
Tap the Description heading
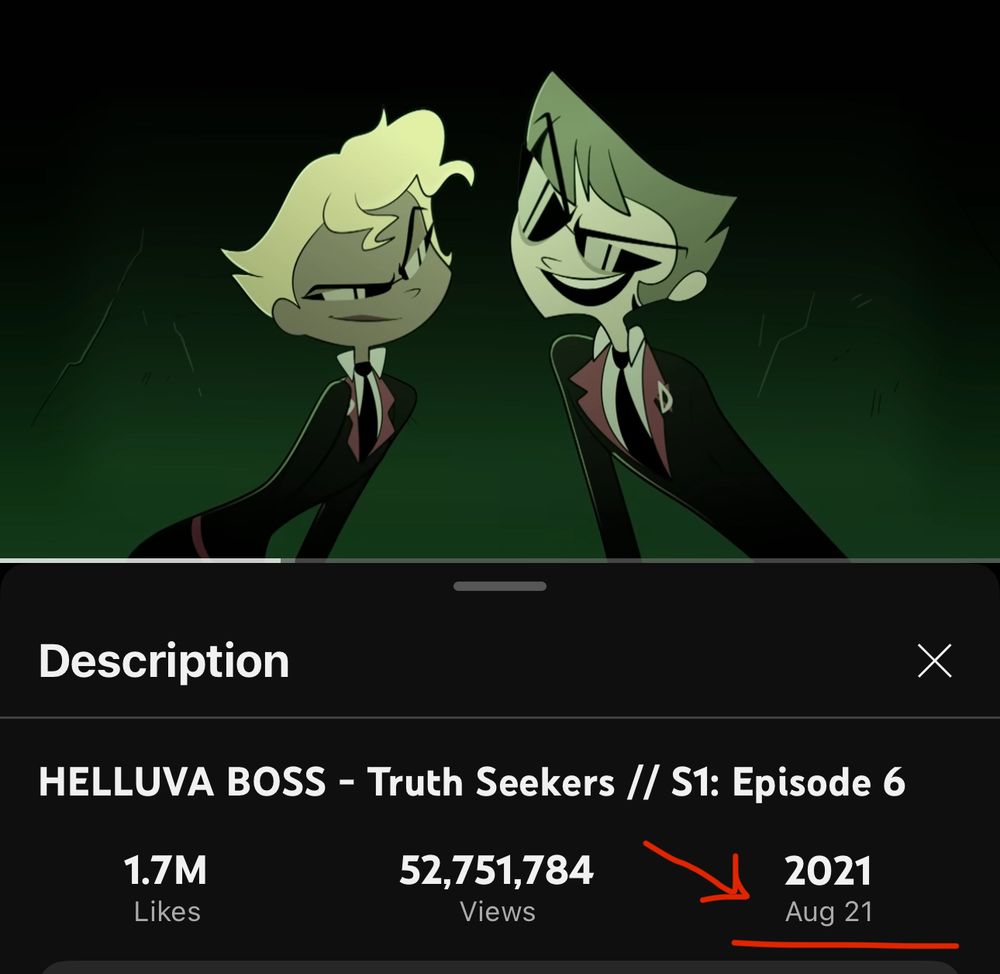(x=164, y=661)
